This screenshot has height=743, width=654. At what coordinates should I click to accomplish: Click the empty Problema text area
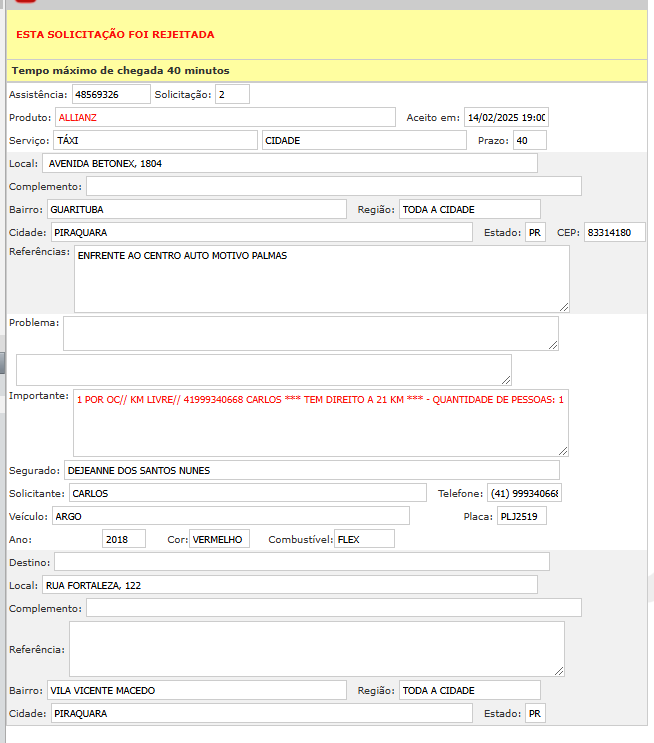[310, 333]
